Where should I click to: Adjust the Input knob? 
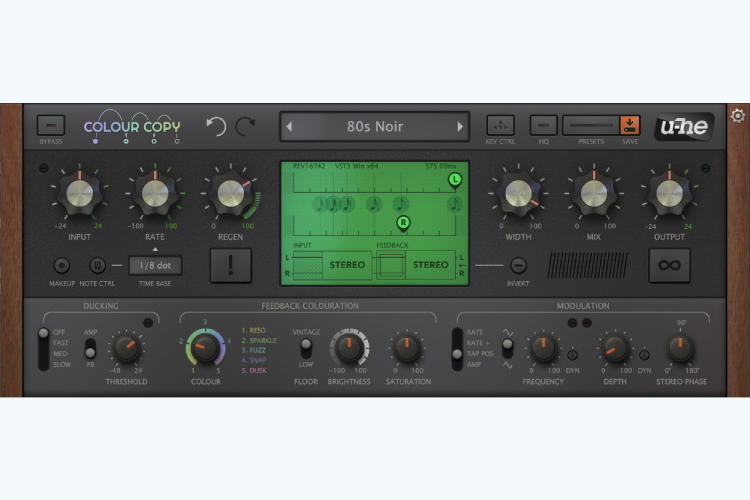point(79,194)
